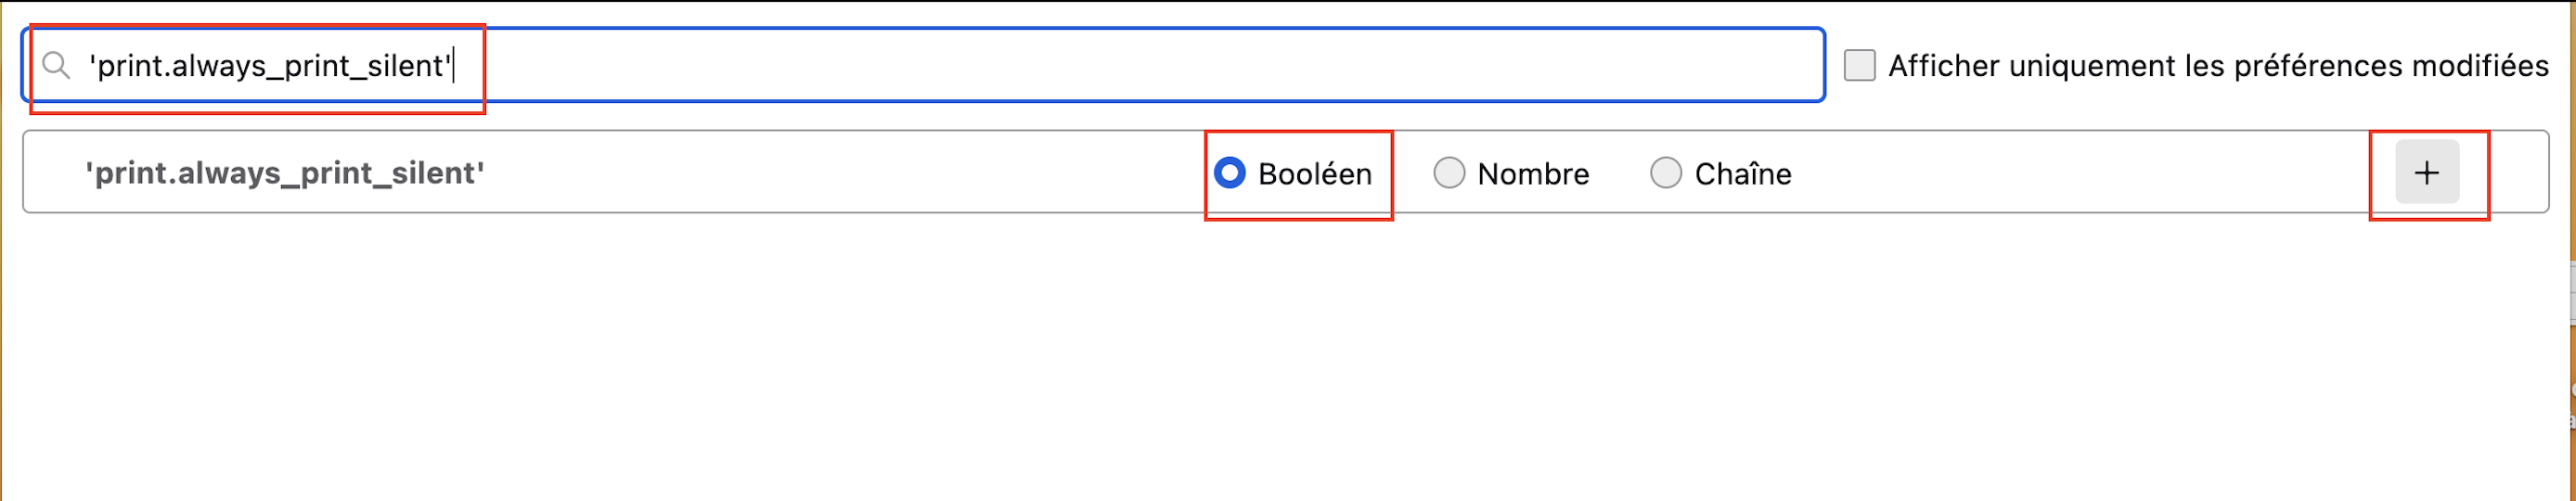2576x501 pixels.
Task: Click 'print.always_print_silent' preference name in results row
Action: [285, 173]
